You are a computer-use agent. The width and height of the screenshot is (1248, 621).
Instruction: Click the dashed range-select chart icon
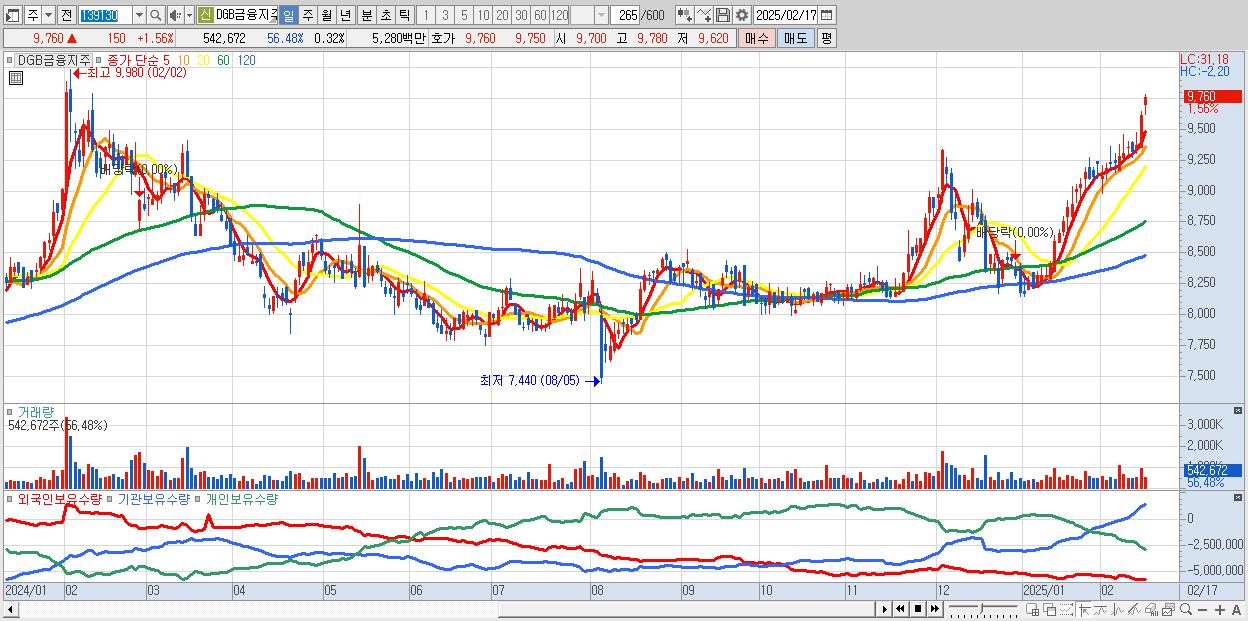[1067, 609]
